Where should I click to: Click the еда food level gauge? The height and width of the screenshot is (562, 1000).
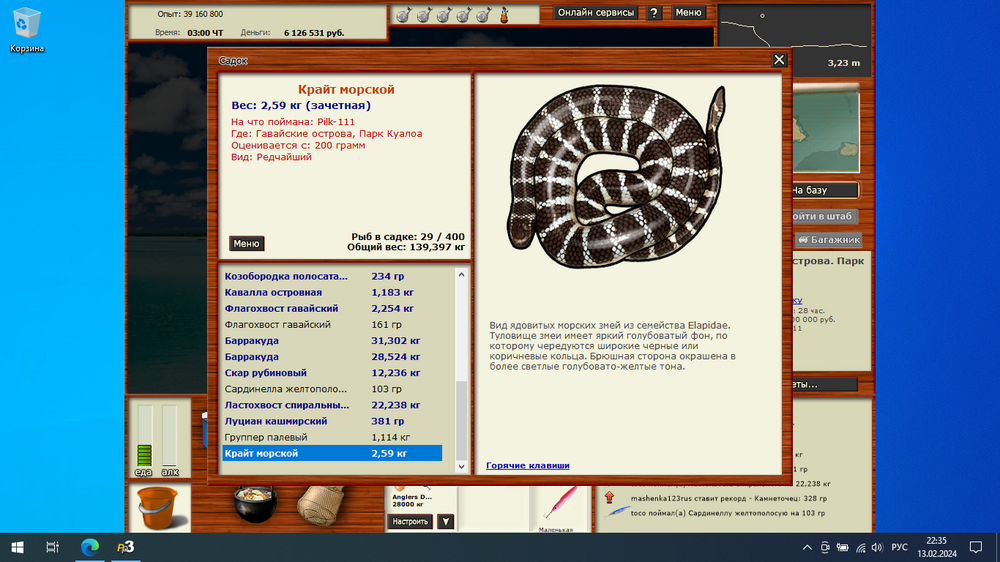tap(145, 436)
